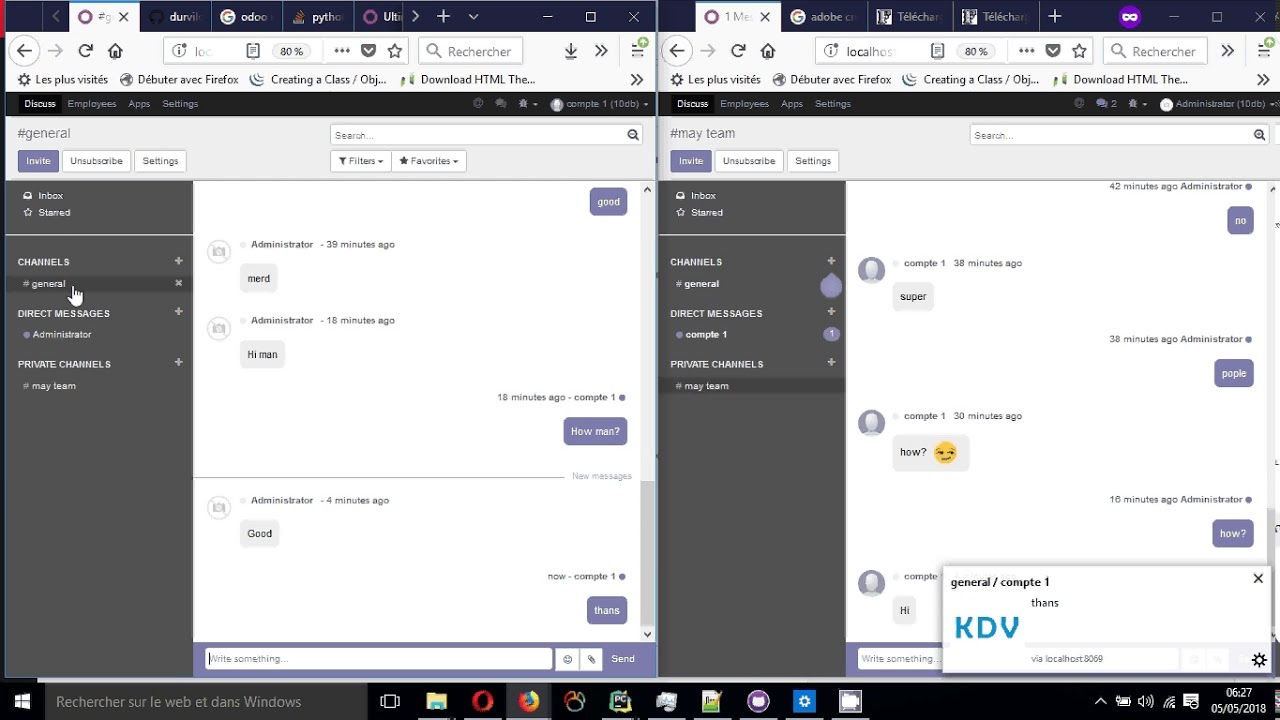Click left window chat scrollbar down arrow

click(647, 634)
